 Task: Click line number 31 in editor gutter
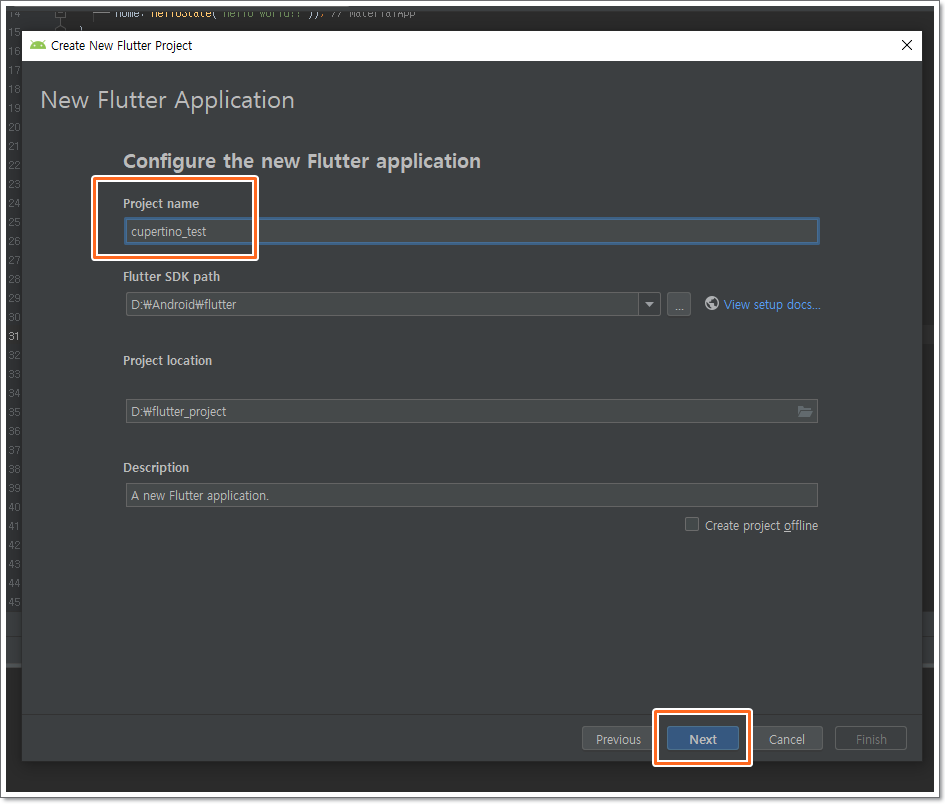pos(14,336)
